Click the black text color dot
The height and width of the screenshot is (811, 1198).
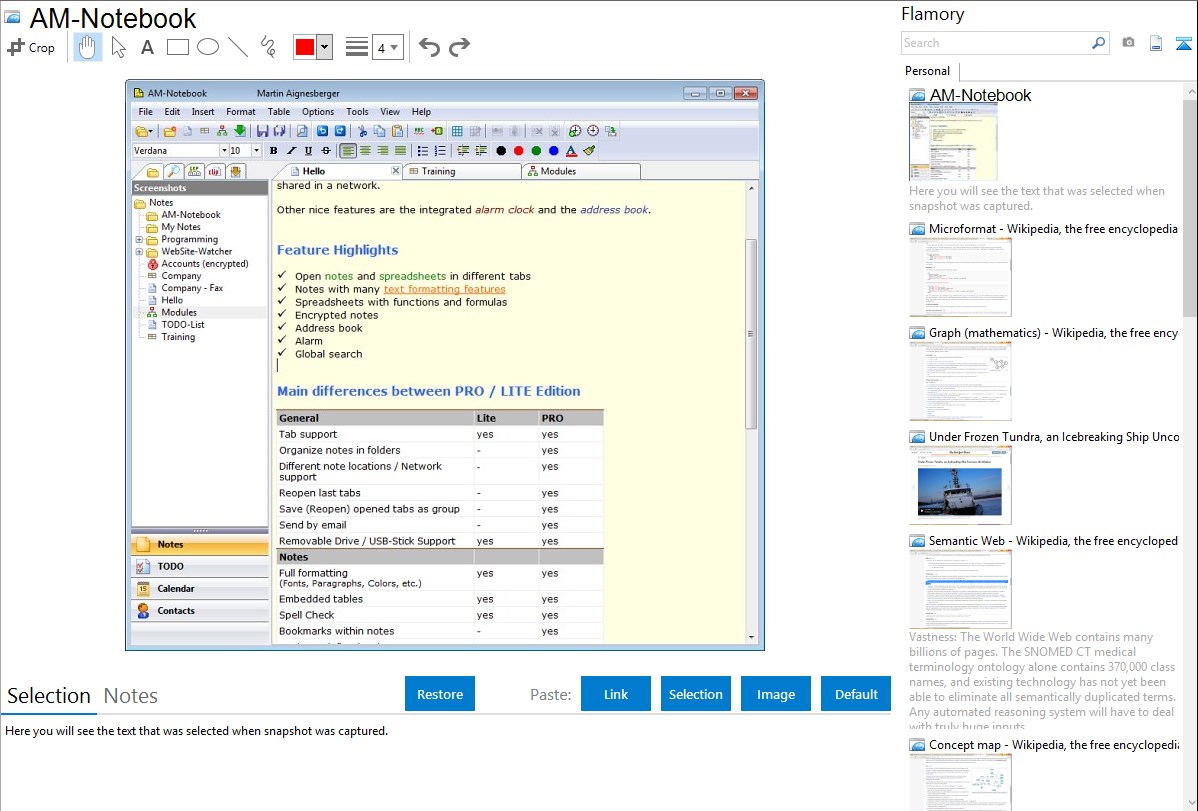[500, 151]
